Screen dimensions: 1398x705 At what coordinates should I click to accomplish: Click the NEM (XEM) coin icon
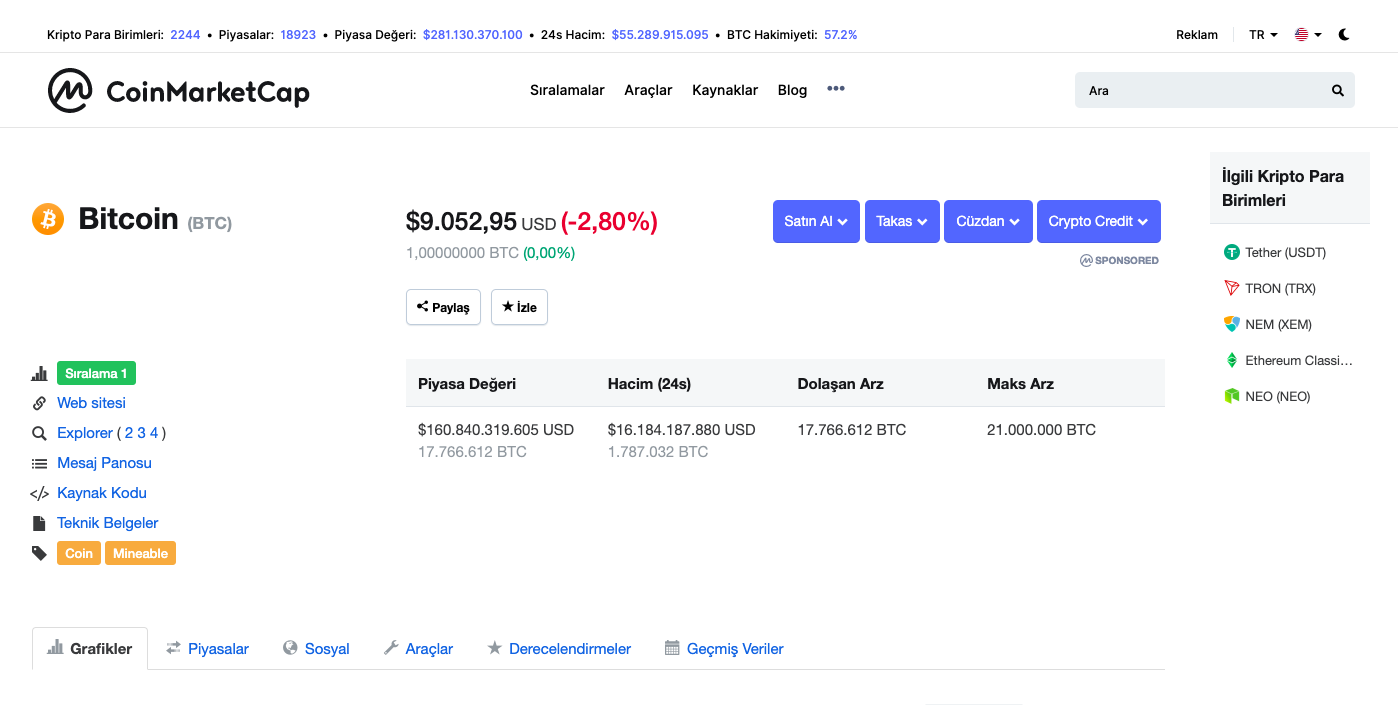(1232, 324)
